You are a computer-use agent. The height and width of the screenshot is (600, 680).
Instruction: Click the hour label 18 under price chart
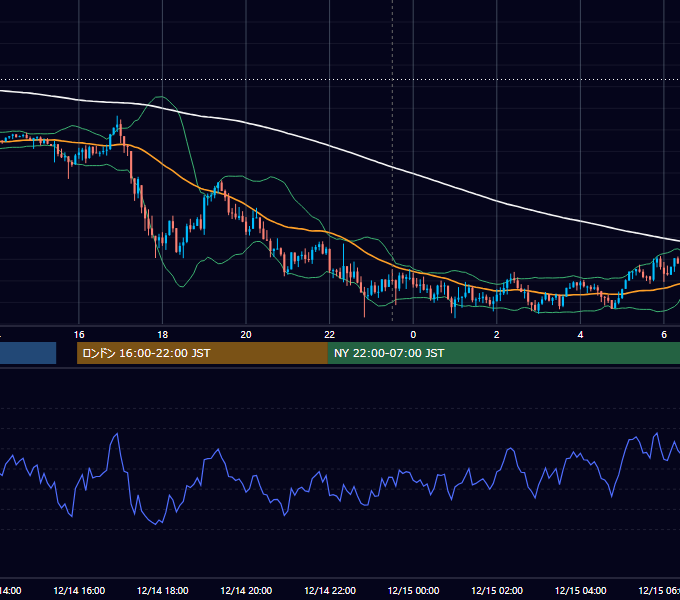click(x=163, y=335)
